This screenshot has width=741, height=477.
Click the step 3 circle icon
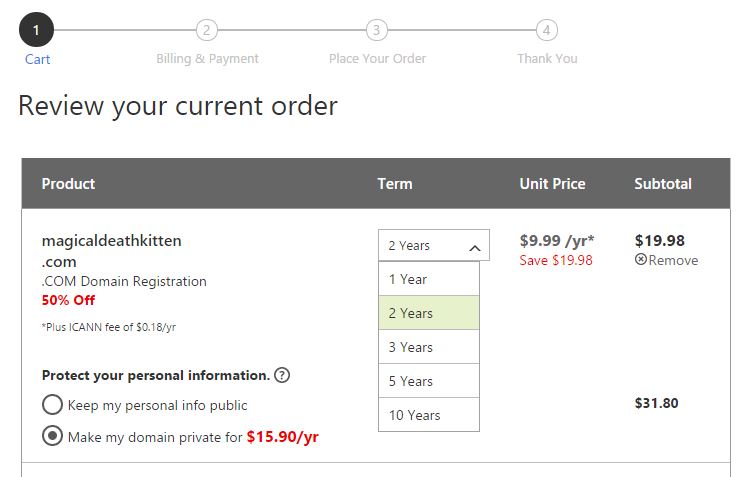(377, 30)
